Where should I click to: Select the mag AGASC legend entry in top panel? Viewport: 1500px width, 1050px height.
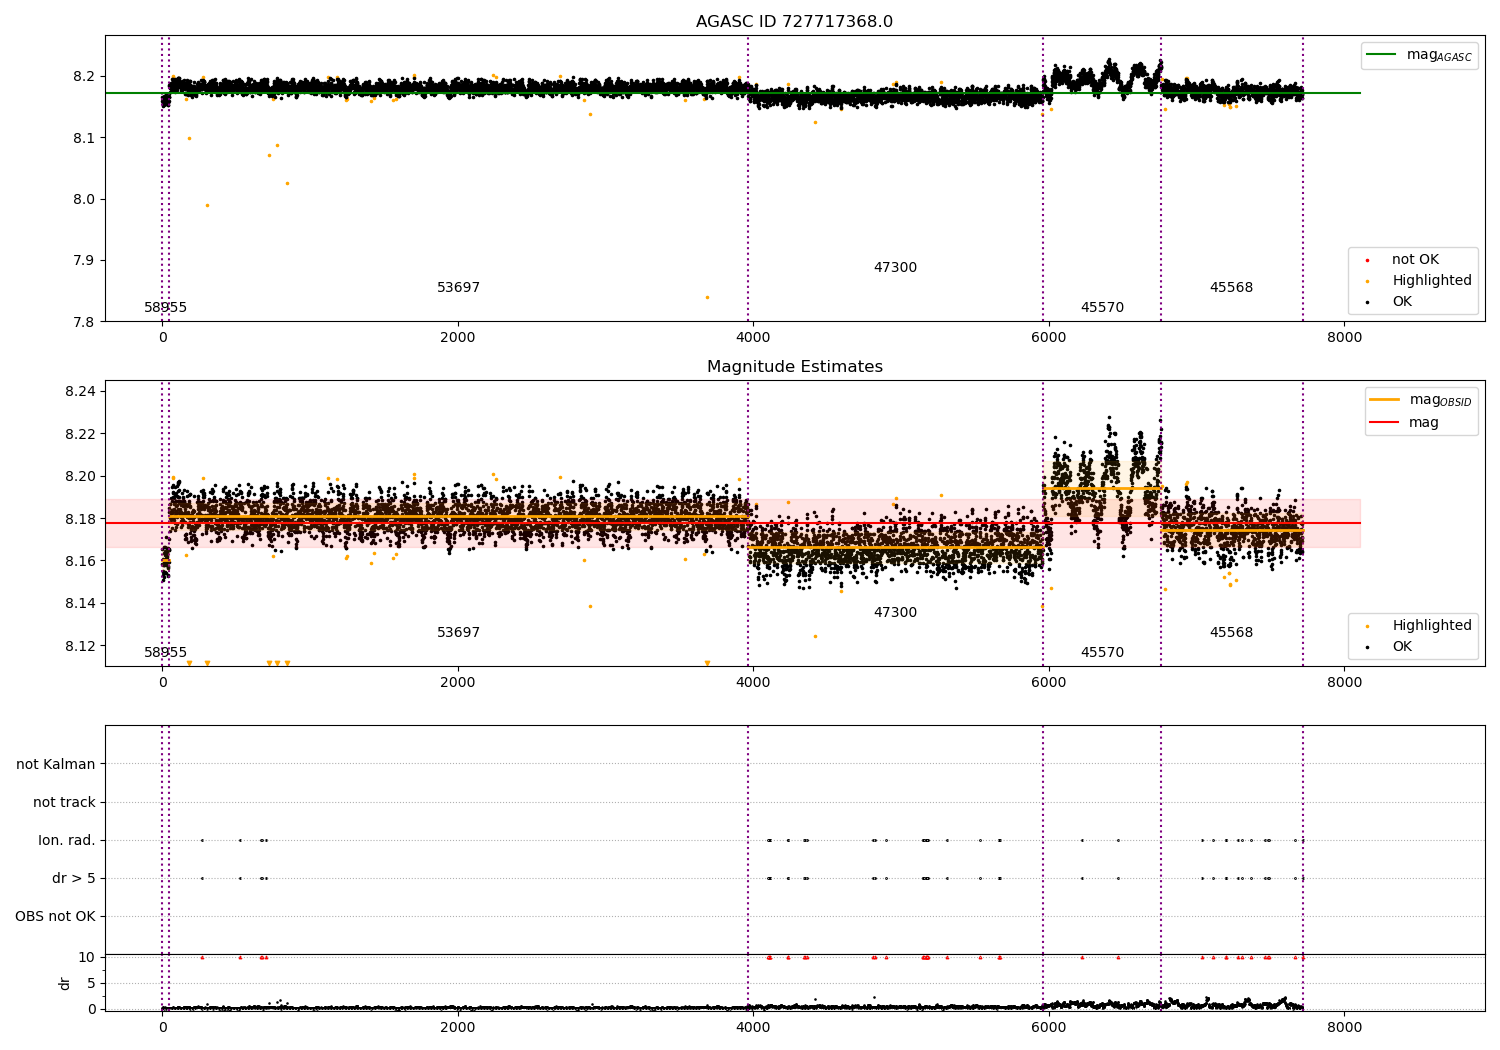(1419, 55)
